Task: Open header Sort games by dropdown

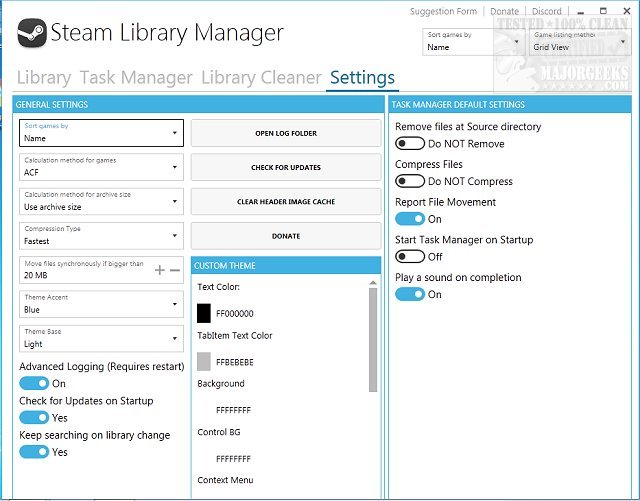Action: (x=473, y=42)
